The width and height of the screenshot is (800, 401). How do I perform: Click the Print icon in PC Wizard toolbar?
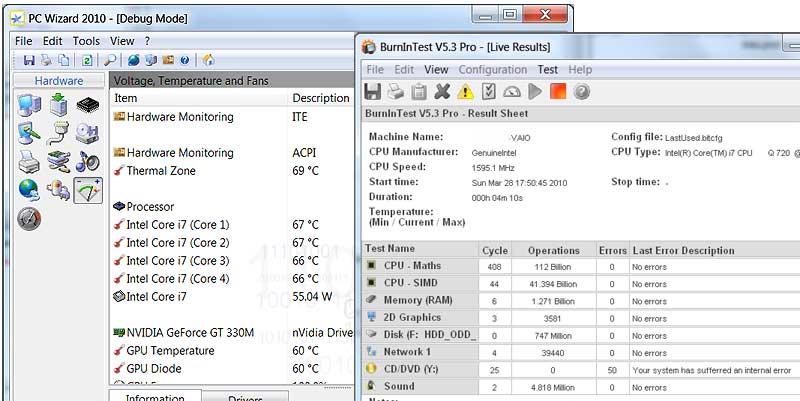coord(46,60)
